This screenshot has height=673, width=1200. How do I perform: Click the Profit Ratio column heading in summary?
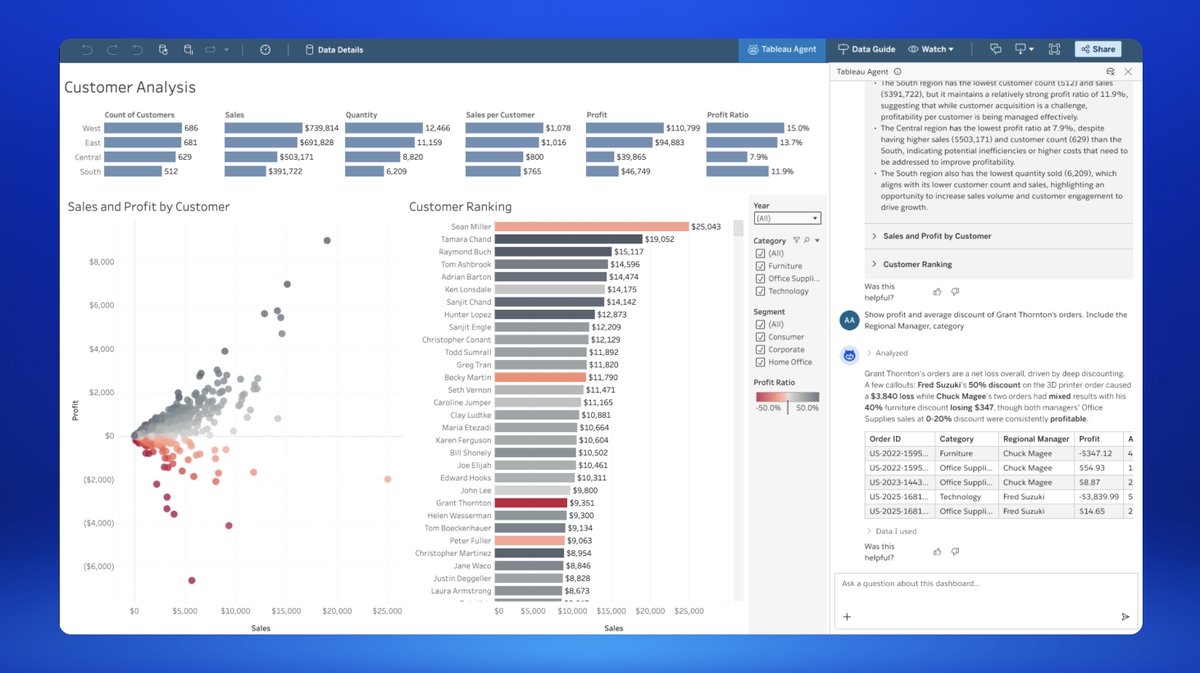point(727,115)
